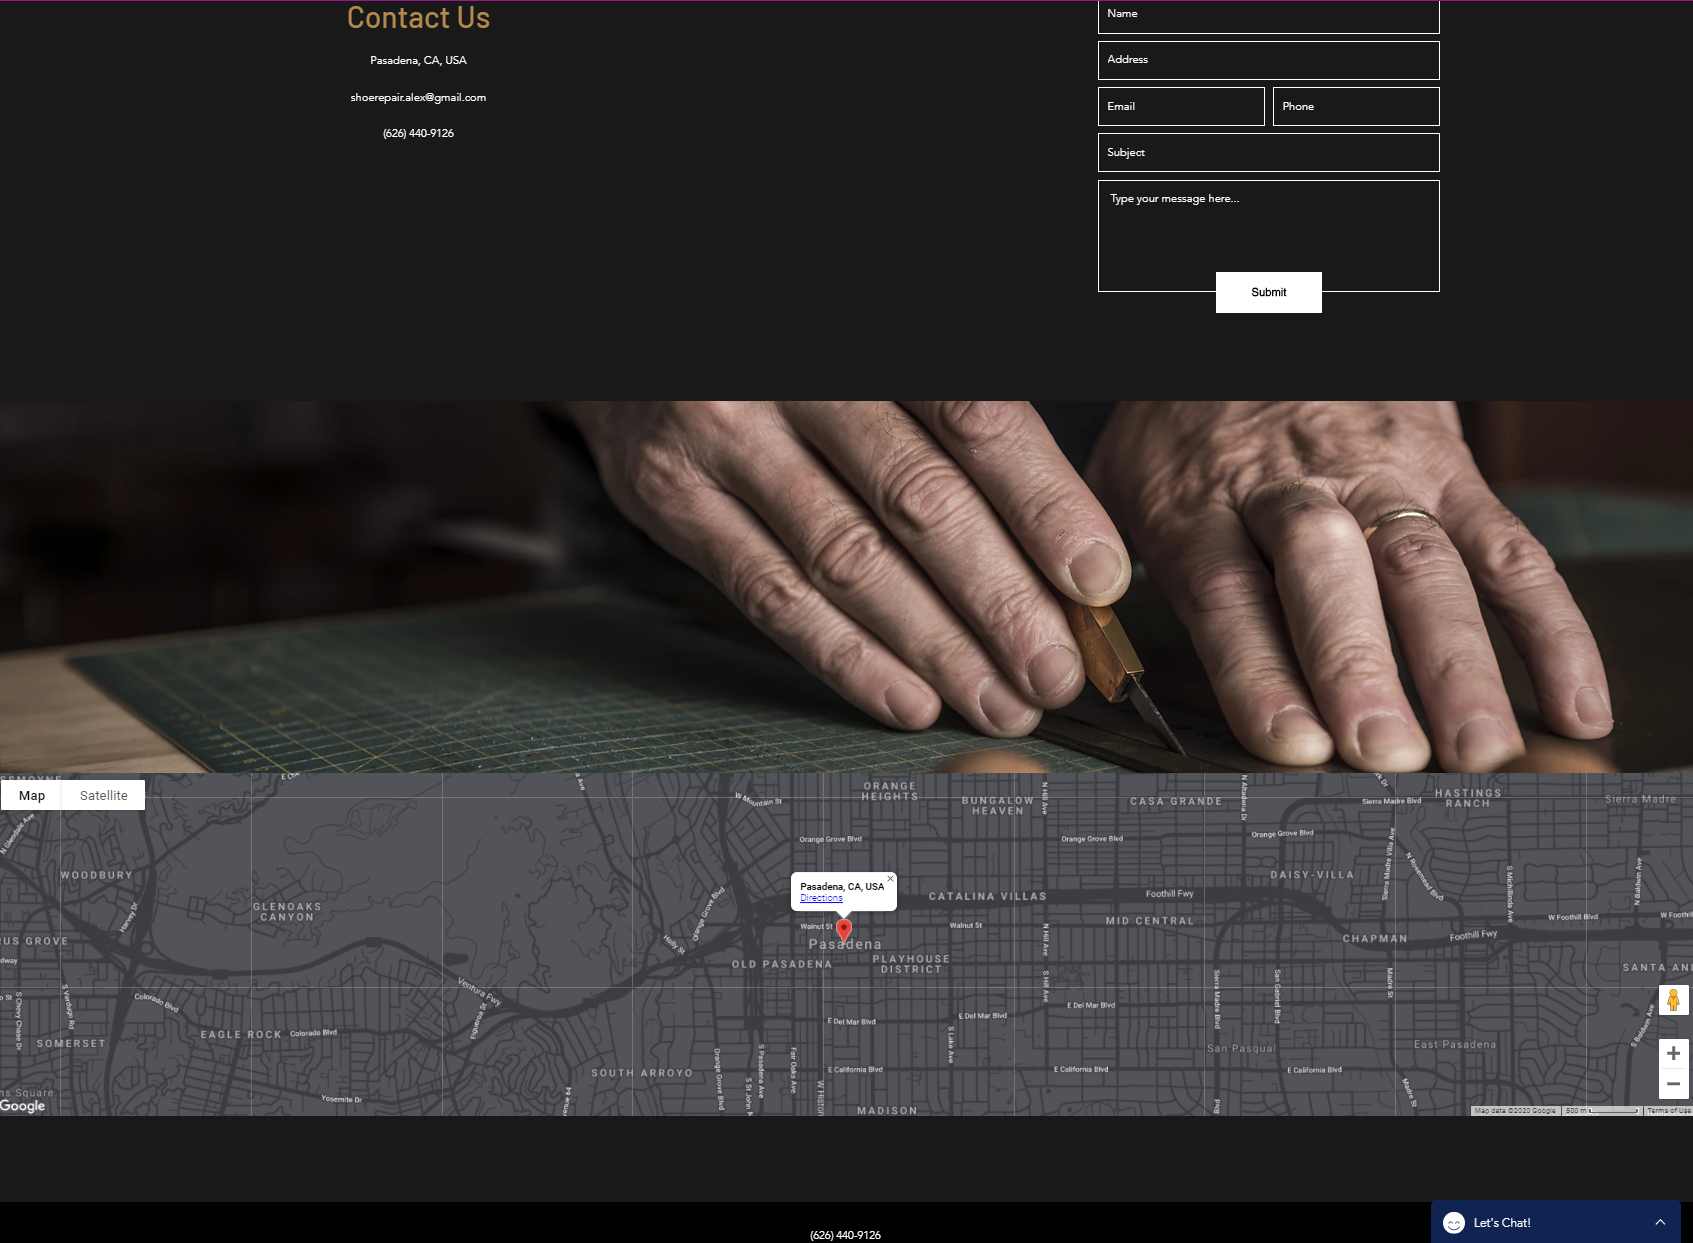The image size is (1693, 1243).
Task: Open Directions link in map popup
Action: click(x=821, y=898)
